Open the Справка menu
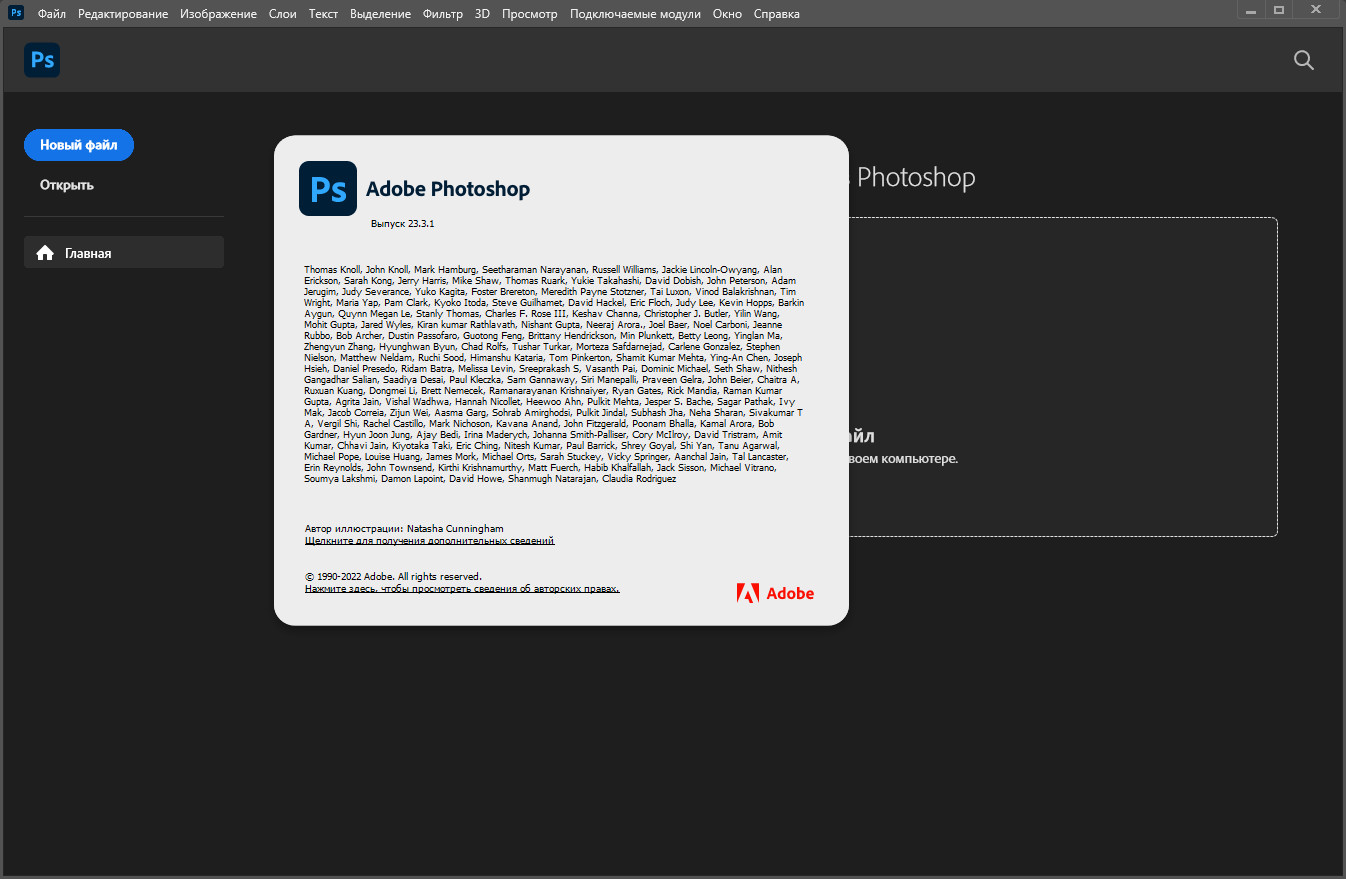Screen dimensions: 1346x879 [776, 14]
